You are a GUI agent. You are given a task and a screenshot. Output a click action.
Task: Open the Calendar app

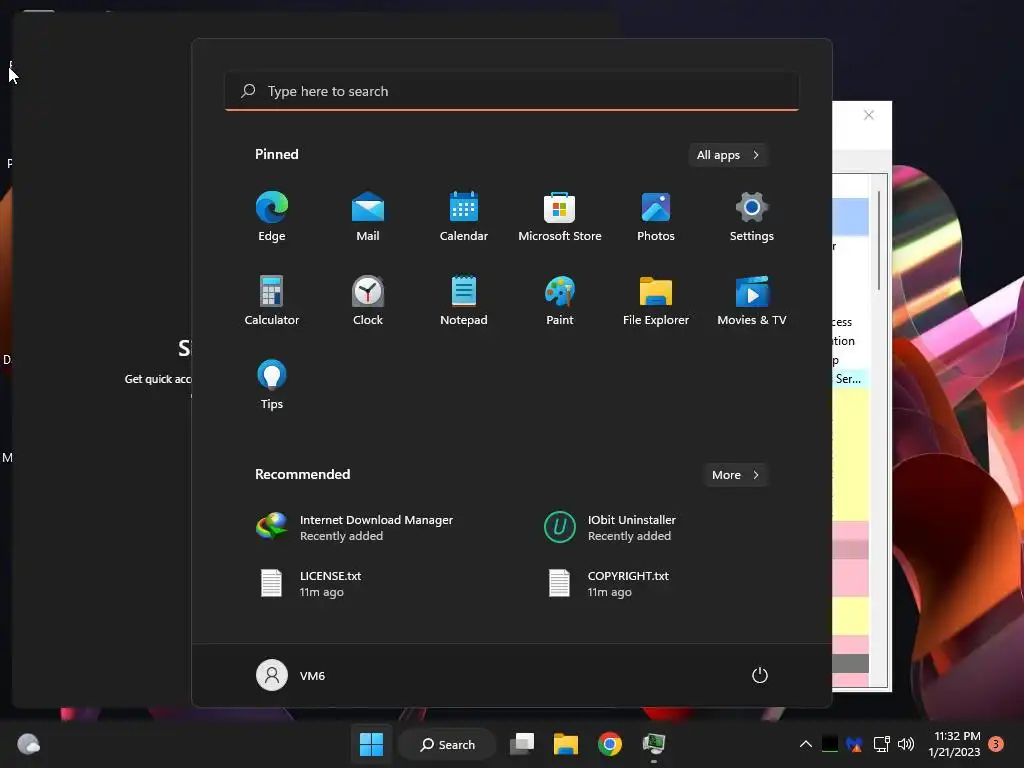pyautogui.click(x=464, y=216)
